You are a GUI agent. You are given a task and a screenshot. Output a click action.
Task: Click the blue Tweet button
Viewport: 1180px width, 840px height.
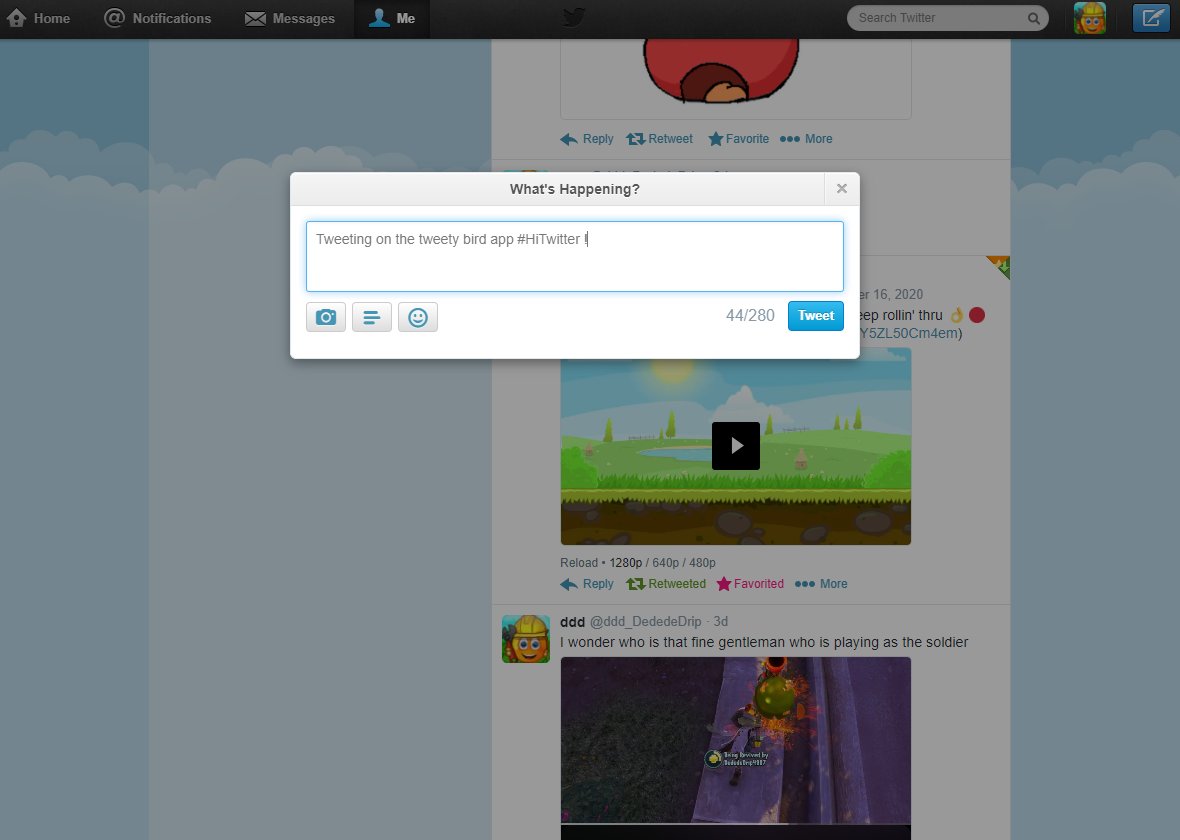click(816, 316)
